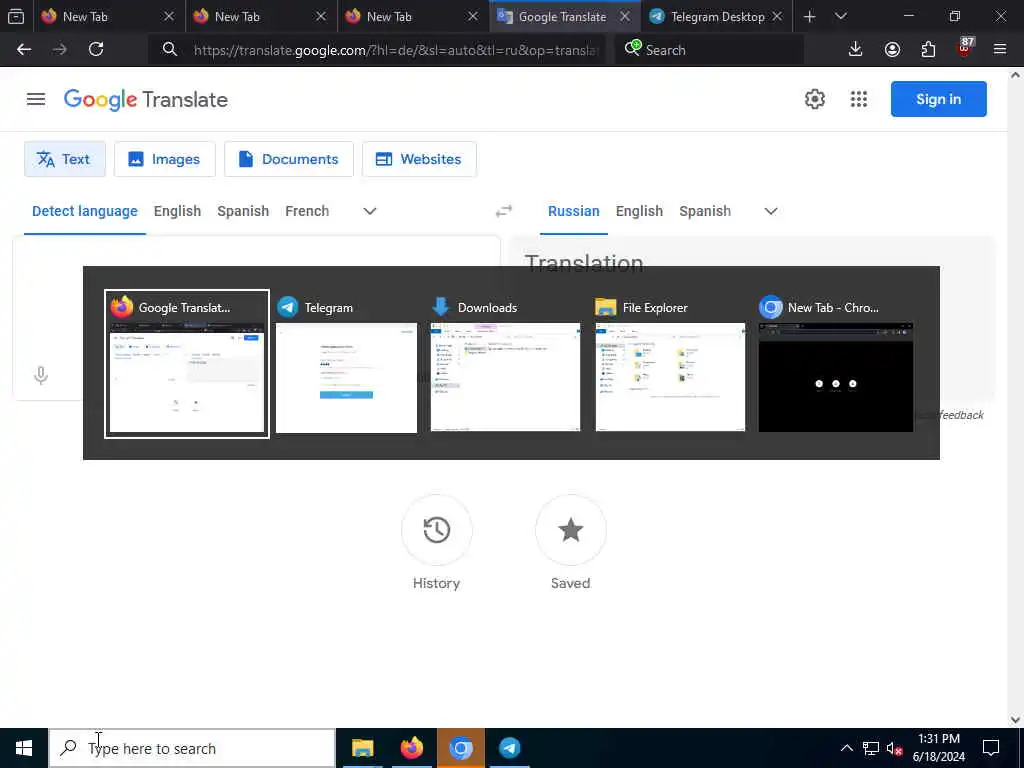Image resolution: width=1024 pixels, height=768 pixels.
Task: Switch to Telegram window thumbnail
Action: 346,364
